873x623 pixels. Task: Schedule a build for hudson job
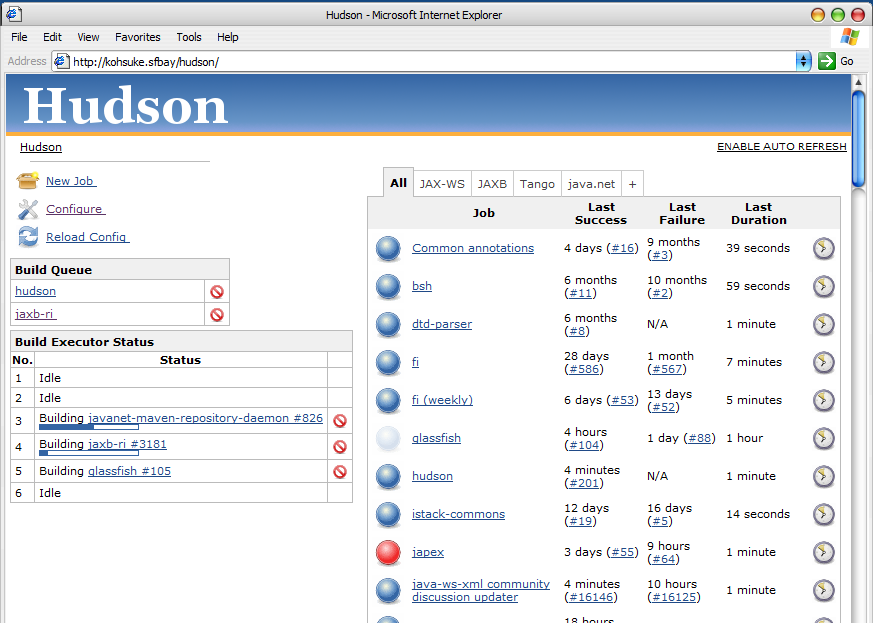(823, 476)
